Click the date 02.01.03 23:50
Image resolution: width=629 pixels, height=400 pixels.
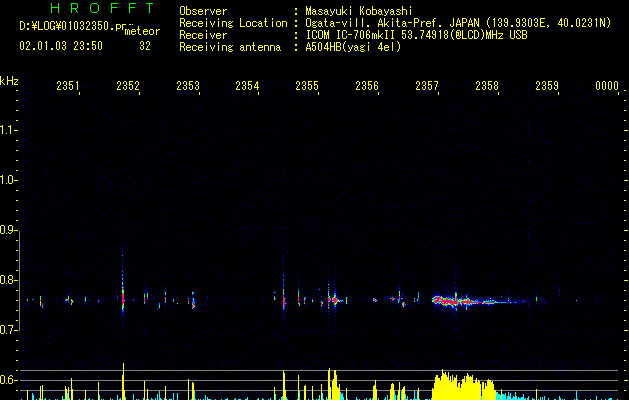[x=61, y=46]
